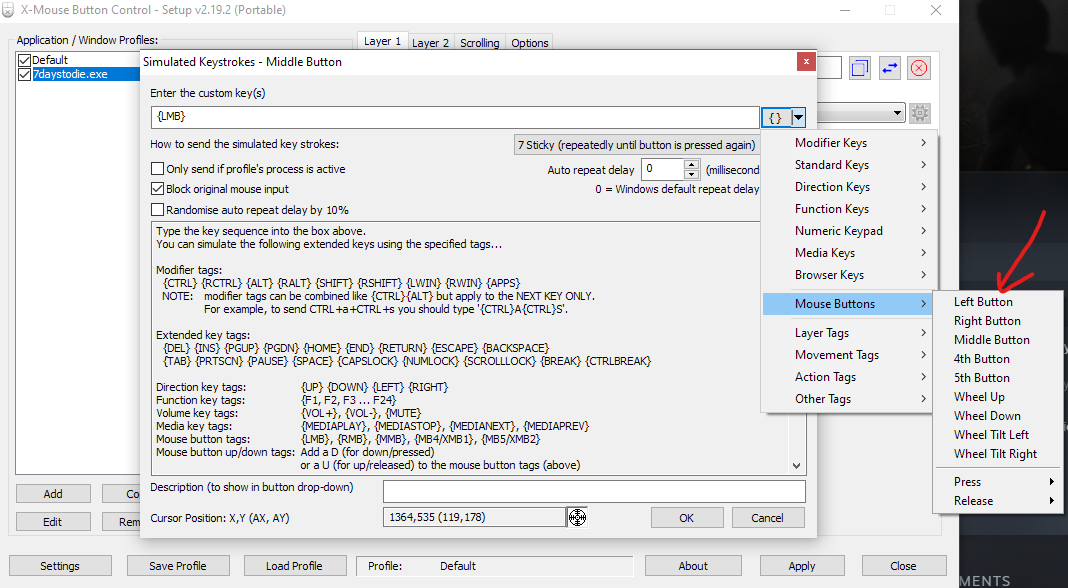Choose Wheel Tilt Left from submenu

pyautogui.click(x=998, y=435)
